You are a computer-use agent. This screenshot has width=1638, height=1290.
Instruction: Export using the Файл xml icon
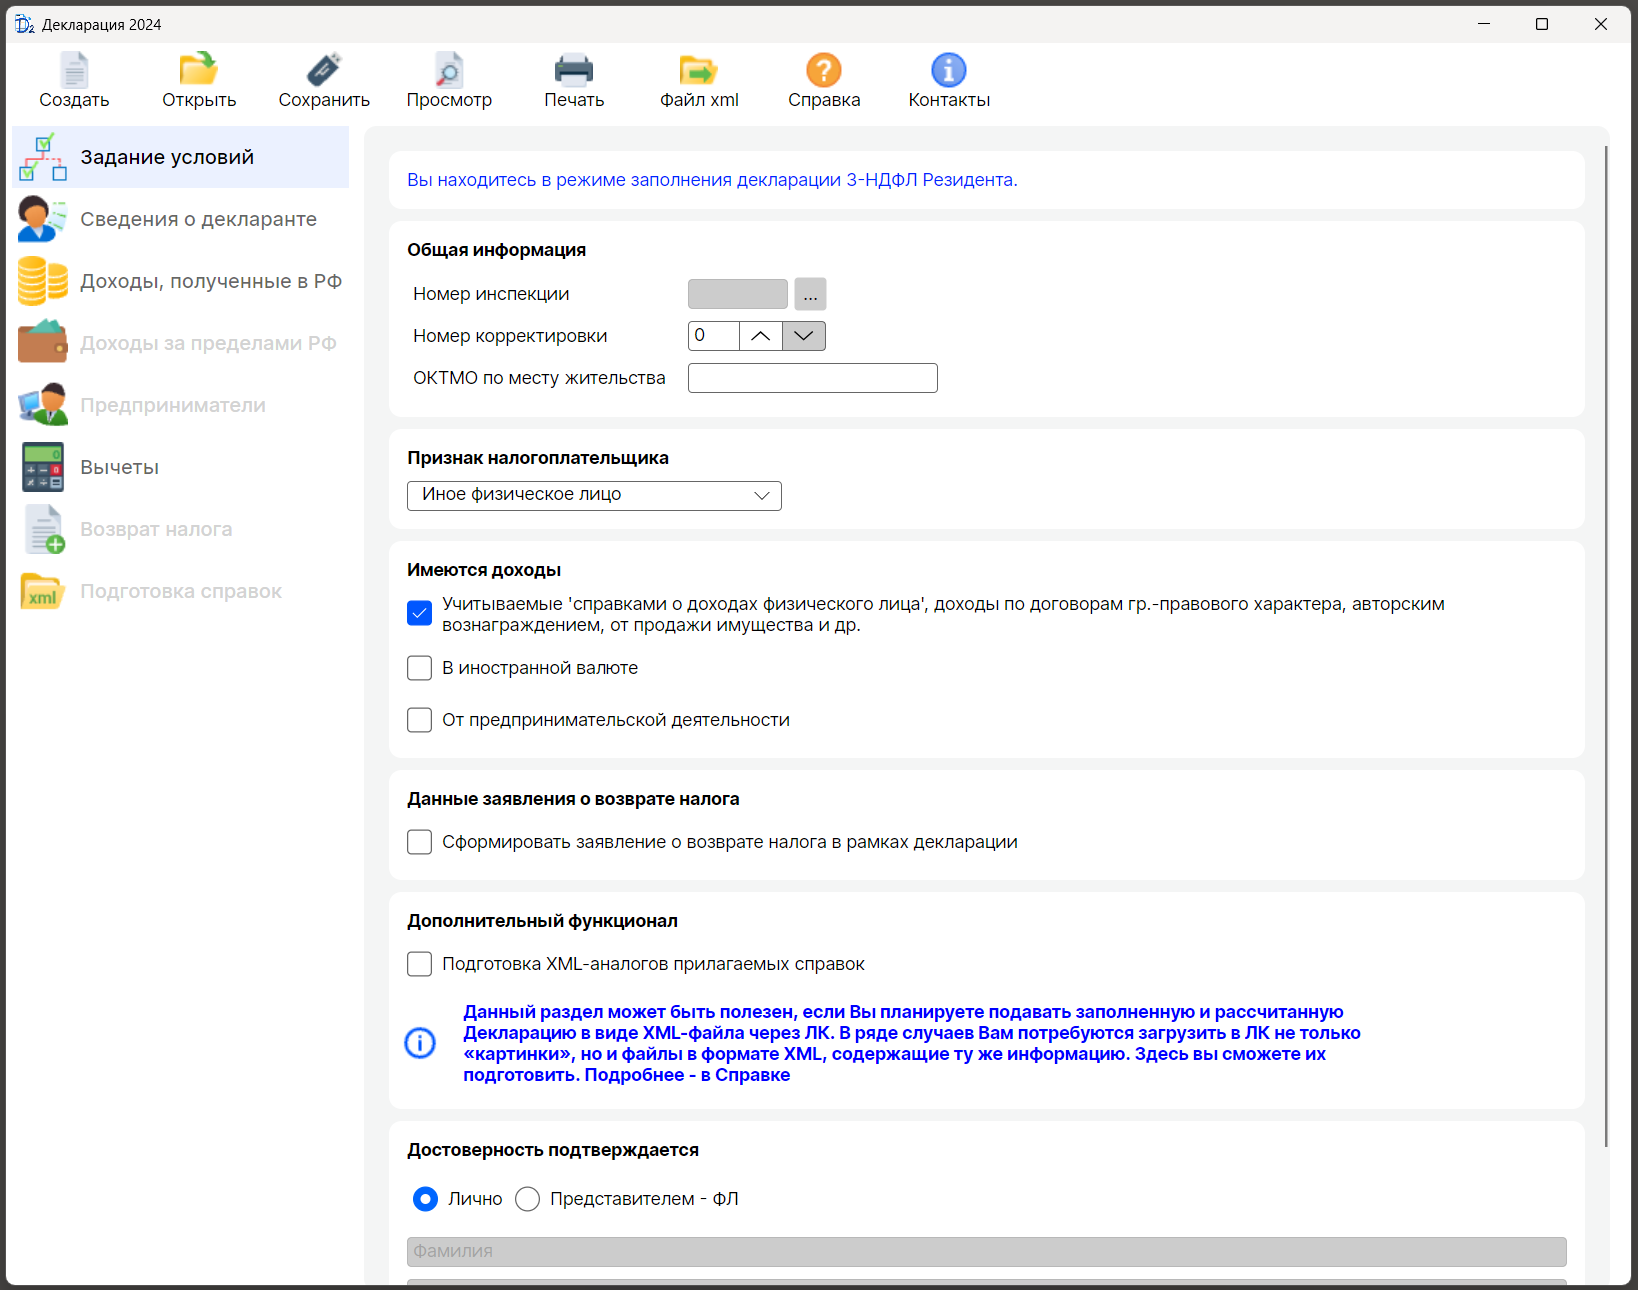click(x=699, y=71)
